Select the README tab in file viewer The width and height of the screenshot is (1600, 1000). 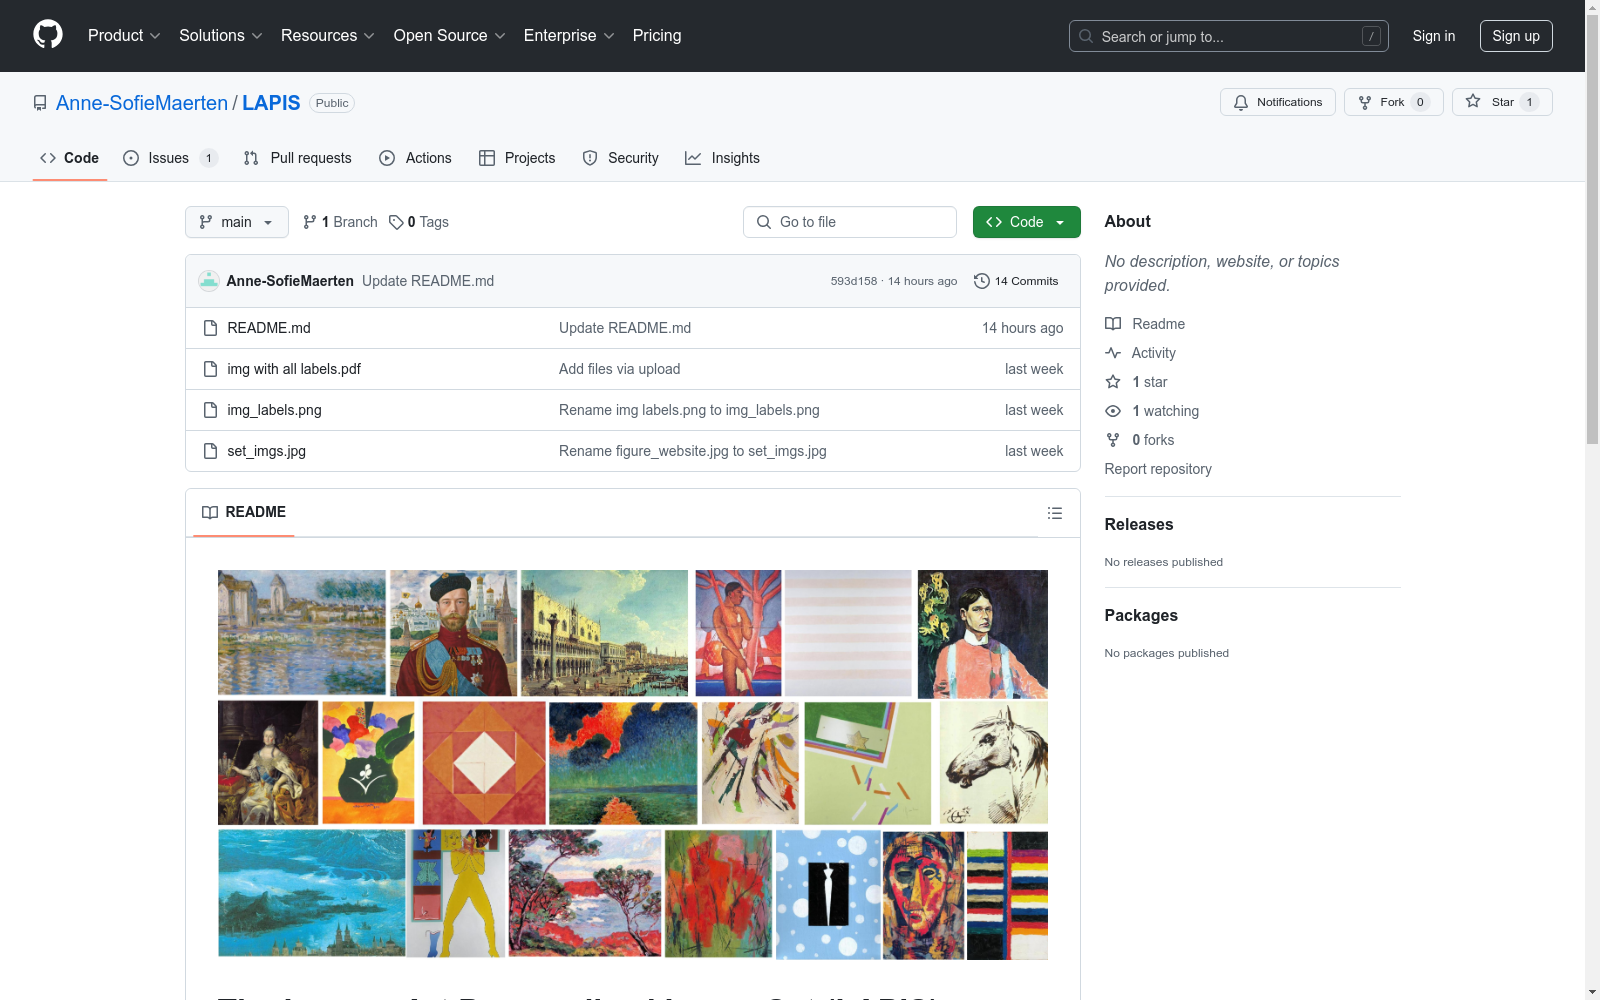pyautogui.click(x=244, y=512)
